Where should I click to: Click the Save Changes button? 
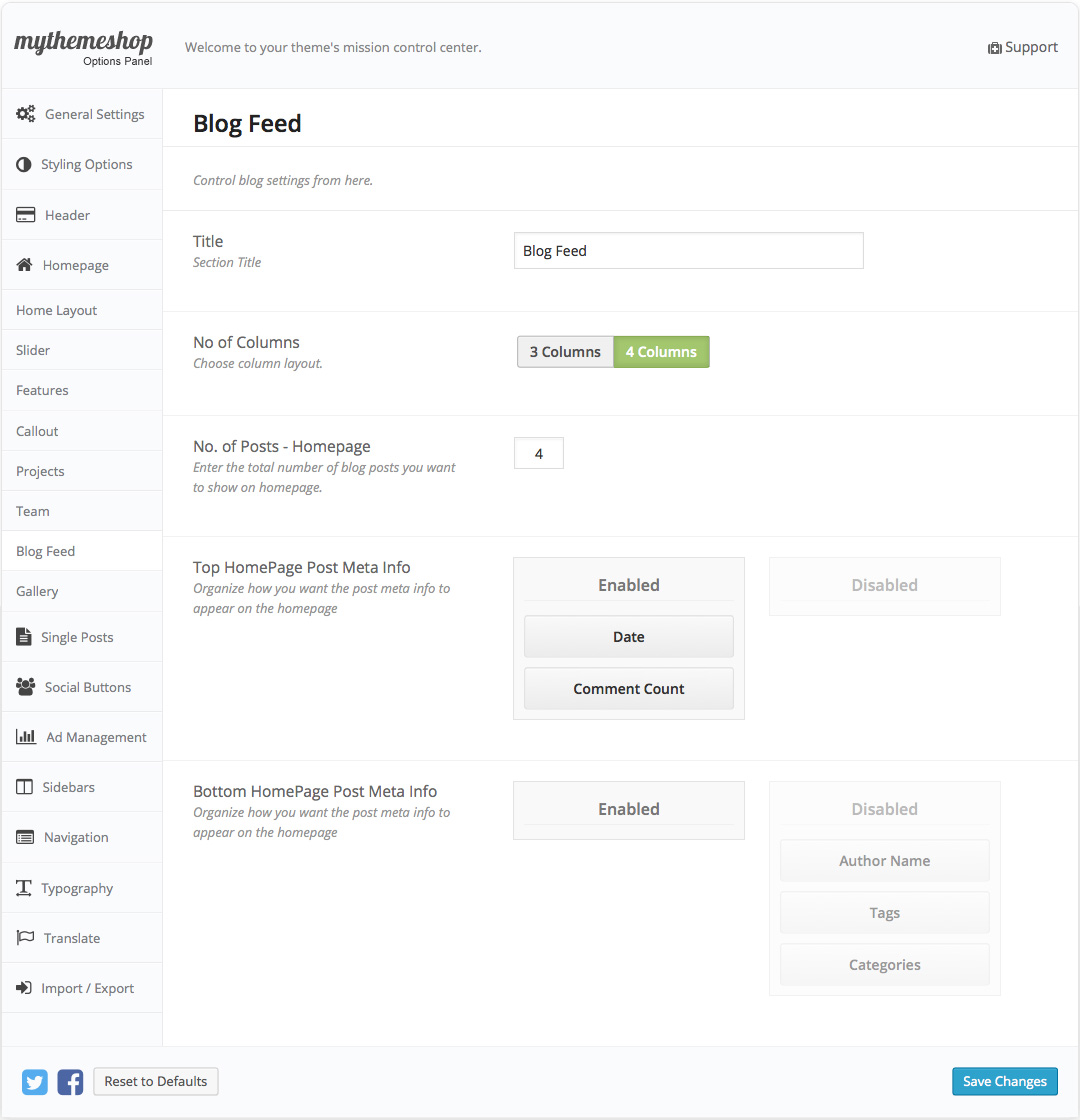tap(1004, 1081)
